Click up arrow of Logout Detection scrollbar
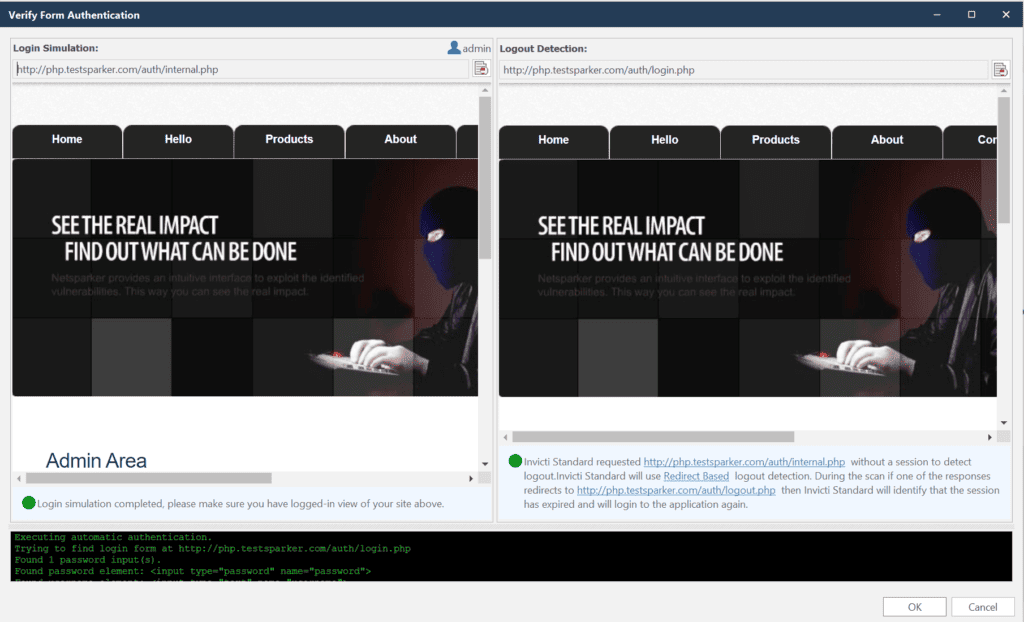The image size is (1024, 622). pyautogui.click(x=1004, y=91)
